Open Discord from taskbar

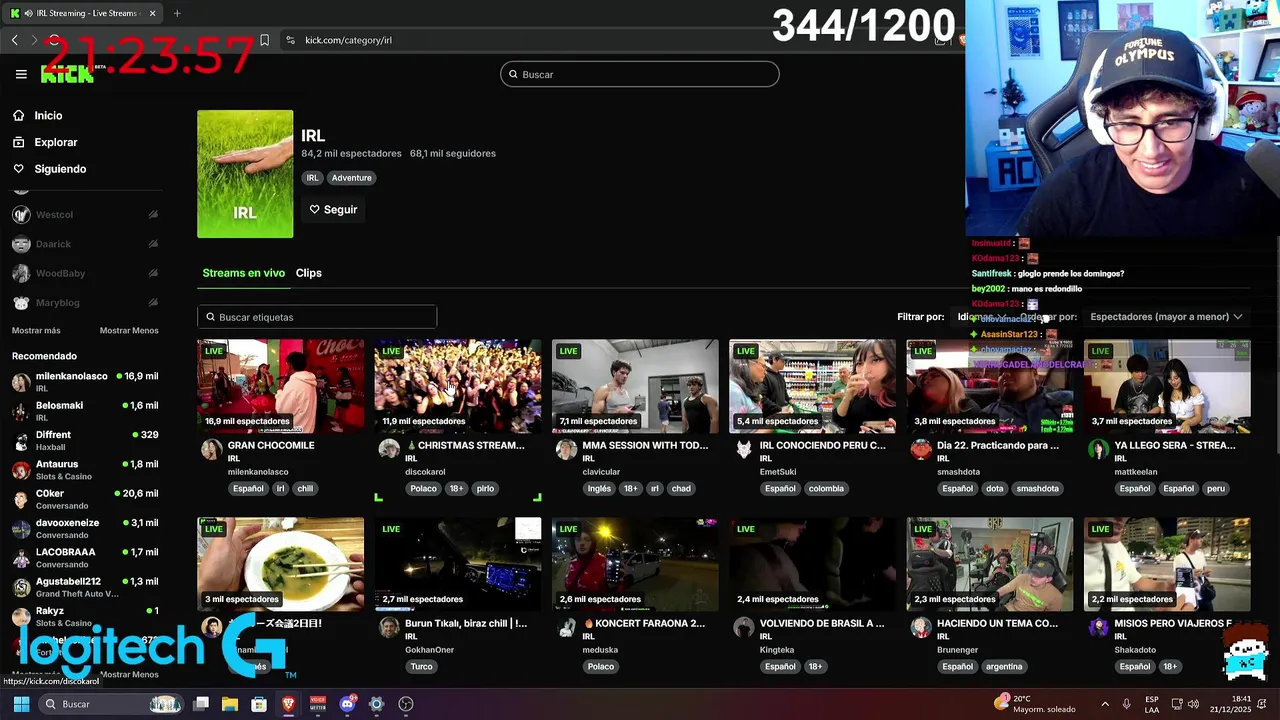(347, 704)
